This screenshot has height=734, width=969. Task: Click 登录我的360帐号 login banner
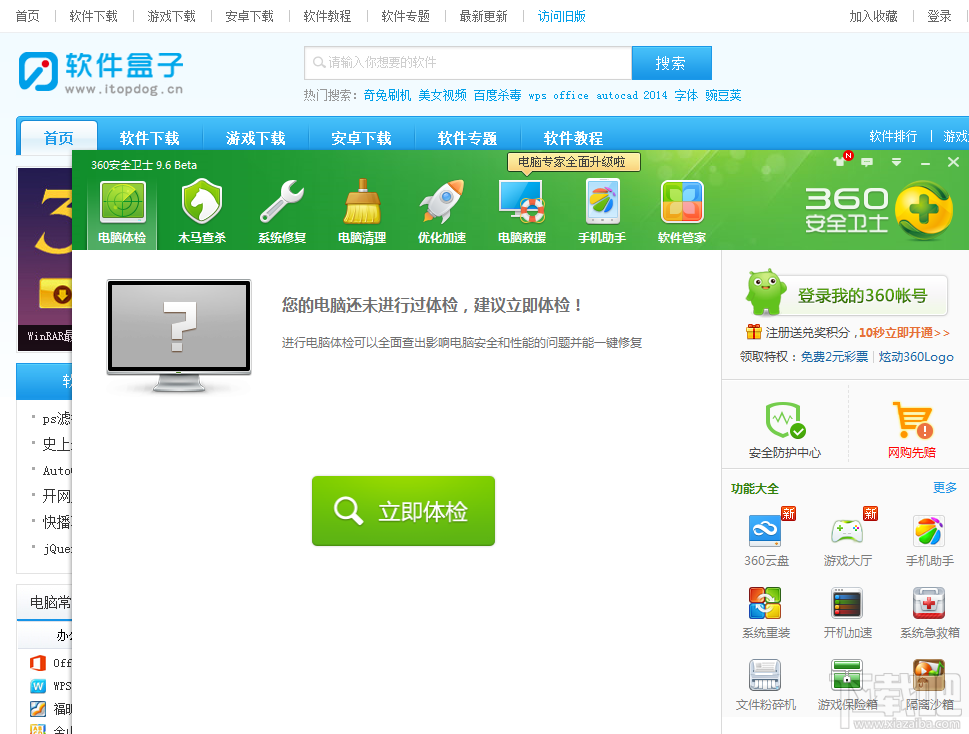[862, 295]
